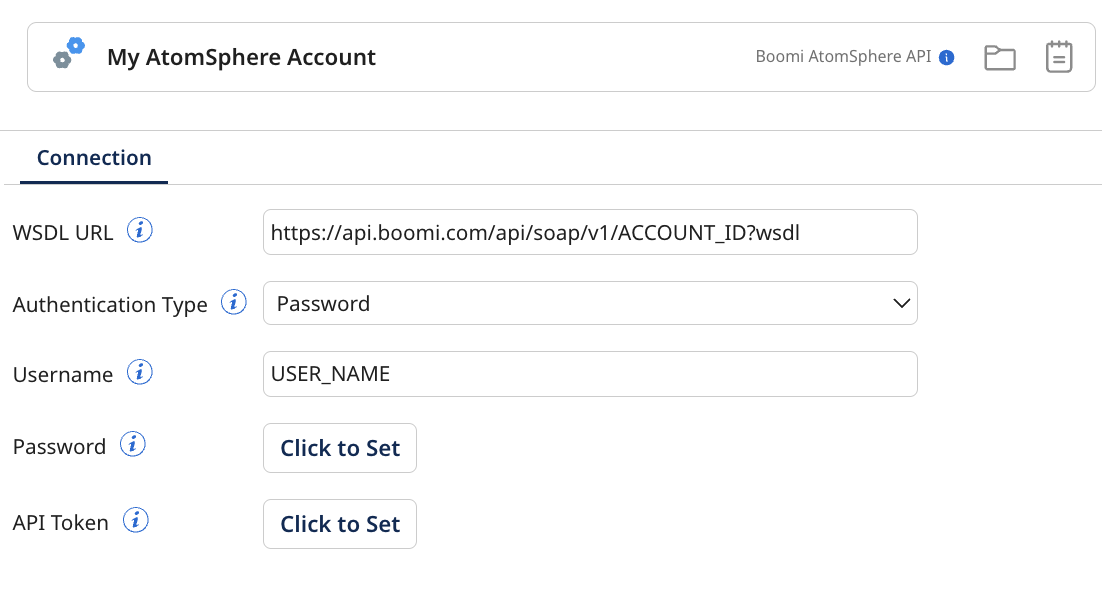Open the WSDL URL info tooltip icon

(x=140, y=229)
